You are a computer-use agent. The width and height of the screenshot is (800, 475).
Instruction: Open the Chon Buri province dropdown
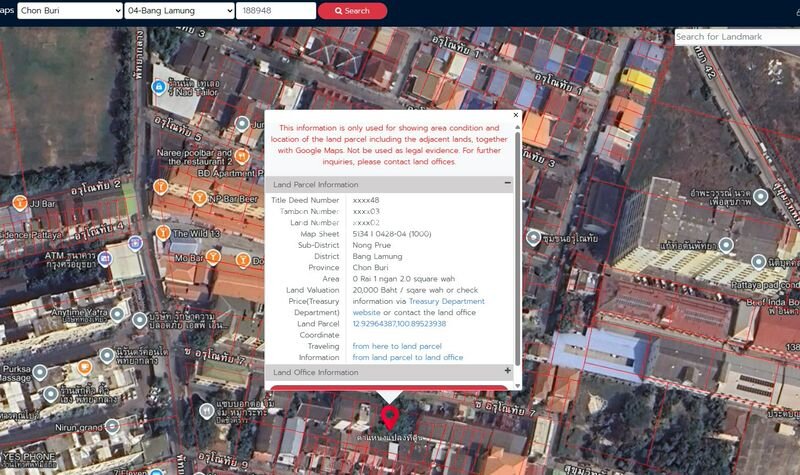click(70, 11)
